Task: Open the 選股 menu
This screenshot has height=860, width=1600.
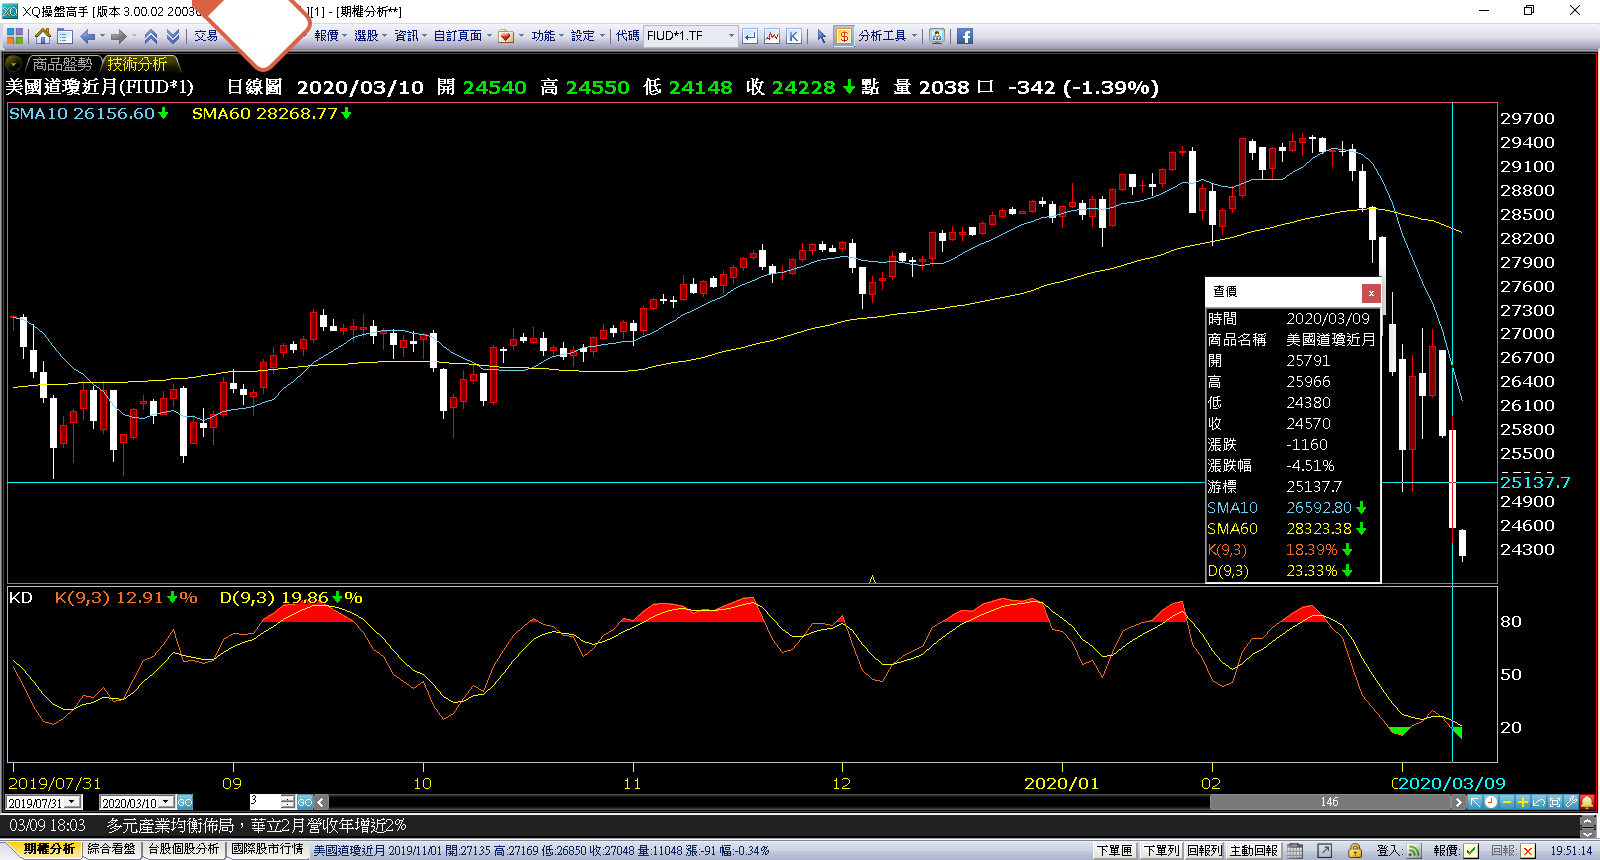Action: click(370, 36)
